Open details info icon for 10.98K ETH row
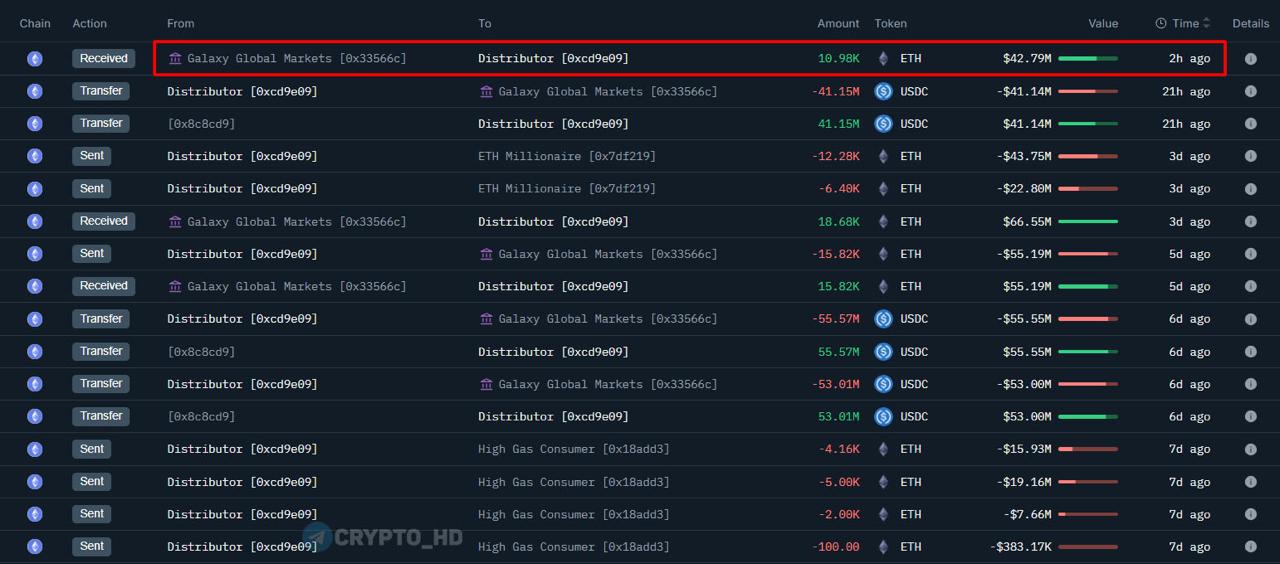The width and height of the screenshot is (1280, 564). click(1250, 59)
